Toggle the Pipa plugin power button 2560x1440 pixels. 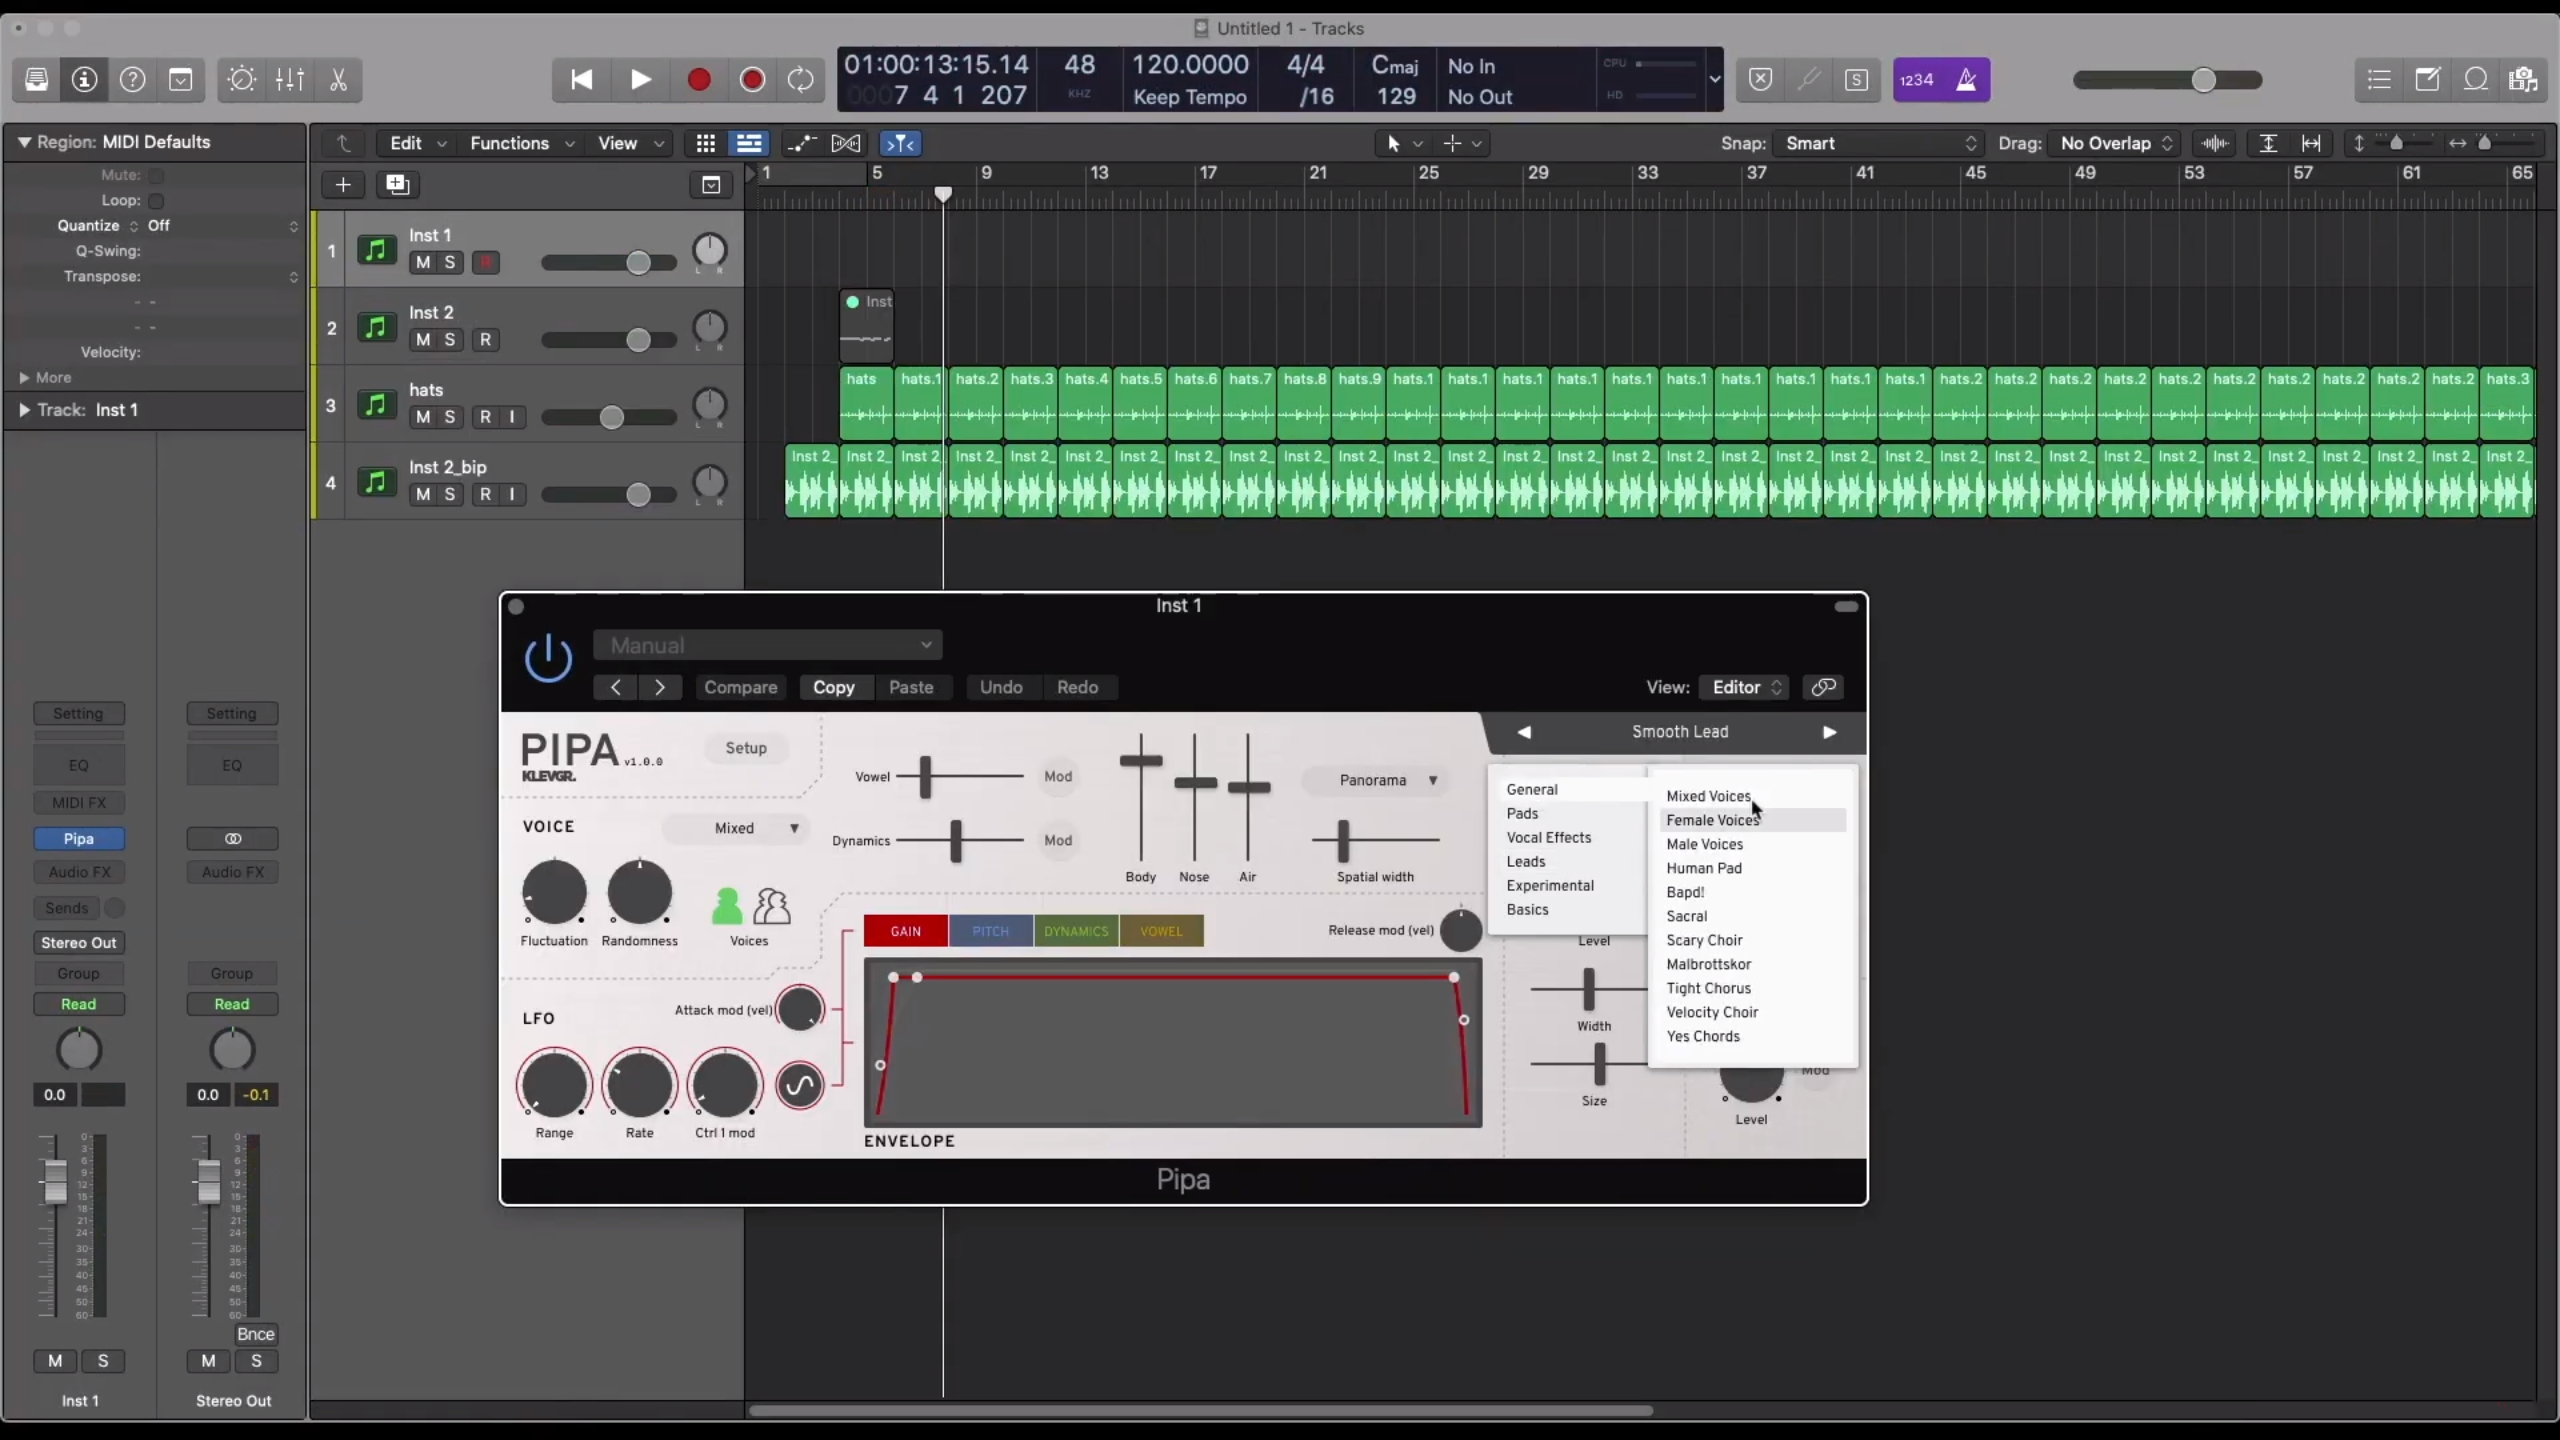(x=548, y=659)
